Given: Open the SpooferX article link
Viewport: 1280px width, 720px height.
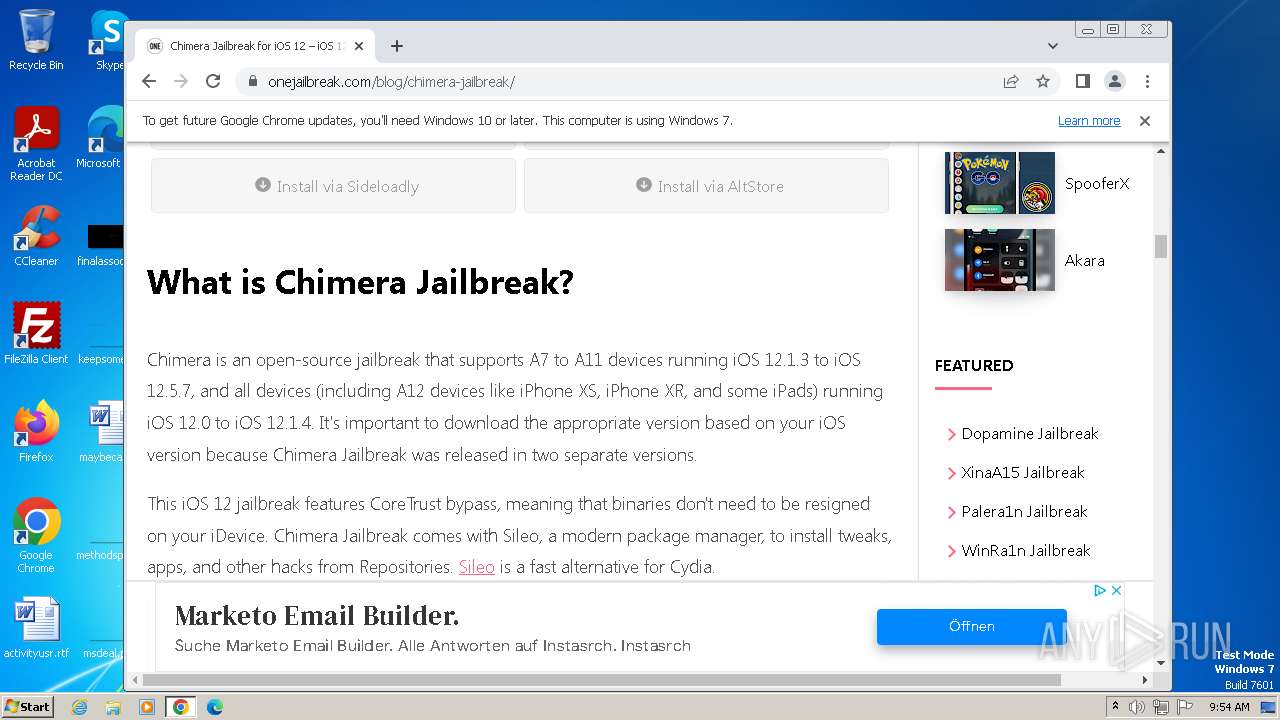Looking at the screenshot, I should [1097, 184].
